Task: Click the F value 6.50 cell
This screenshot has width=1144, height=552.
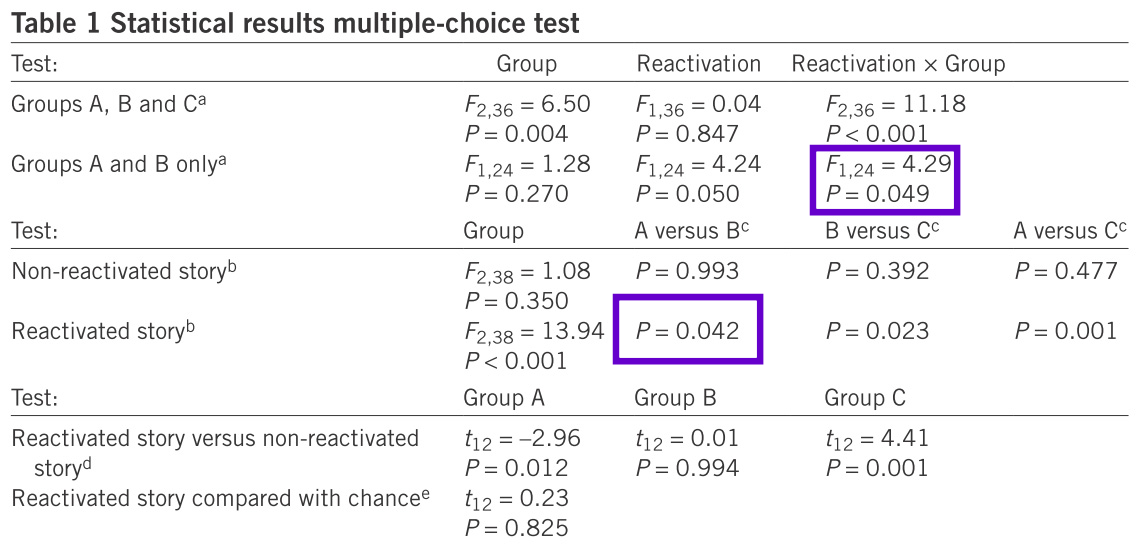Action: [526, 104]
